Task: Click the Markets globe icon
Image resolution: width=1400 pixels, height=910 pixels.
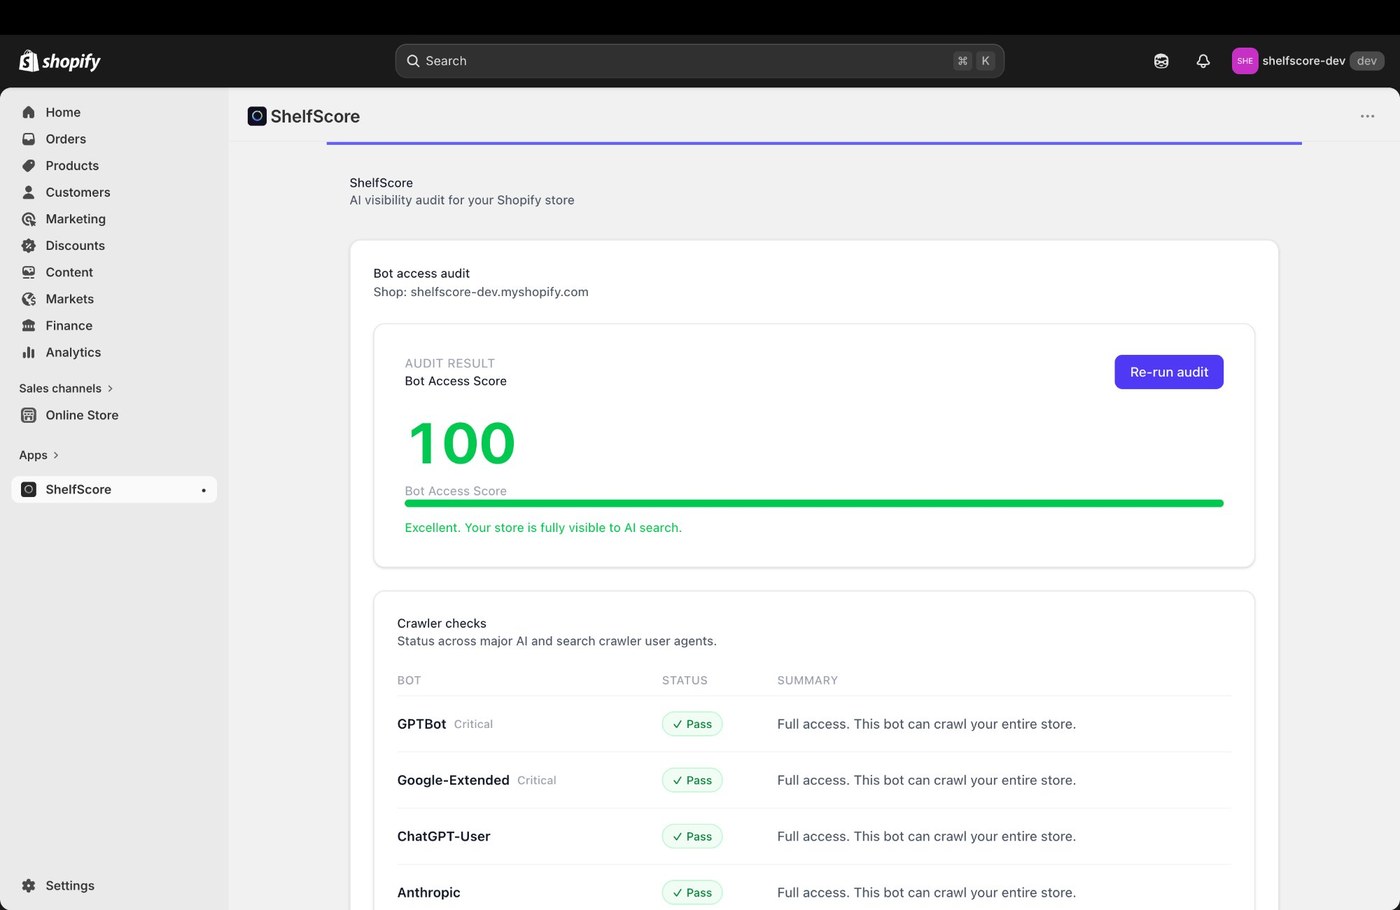Action: (29, 299)
